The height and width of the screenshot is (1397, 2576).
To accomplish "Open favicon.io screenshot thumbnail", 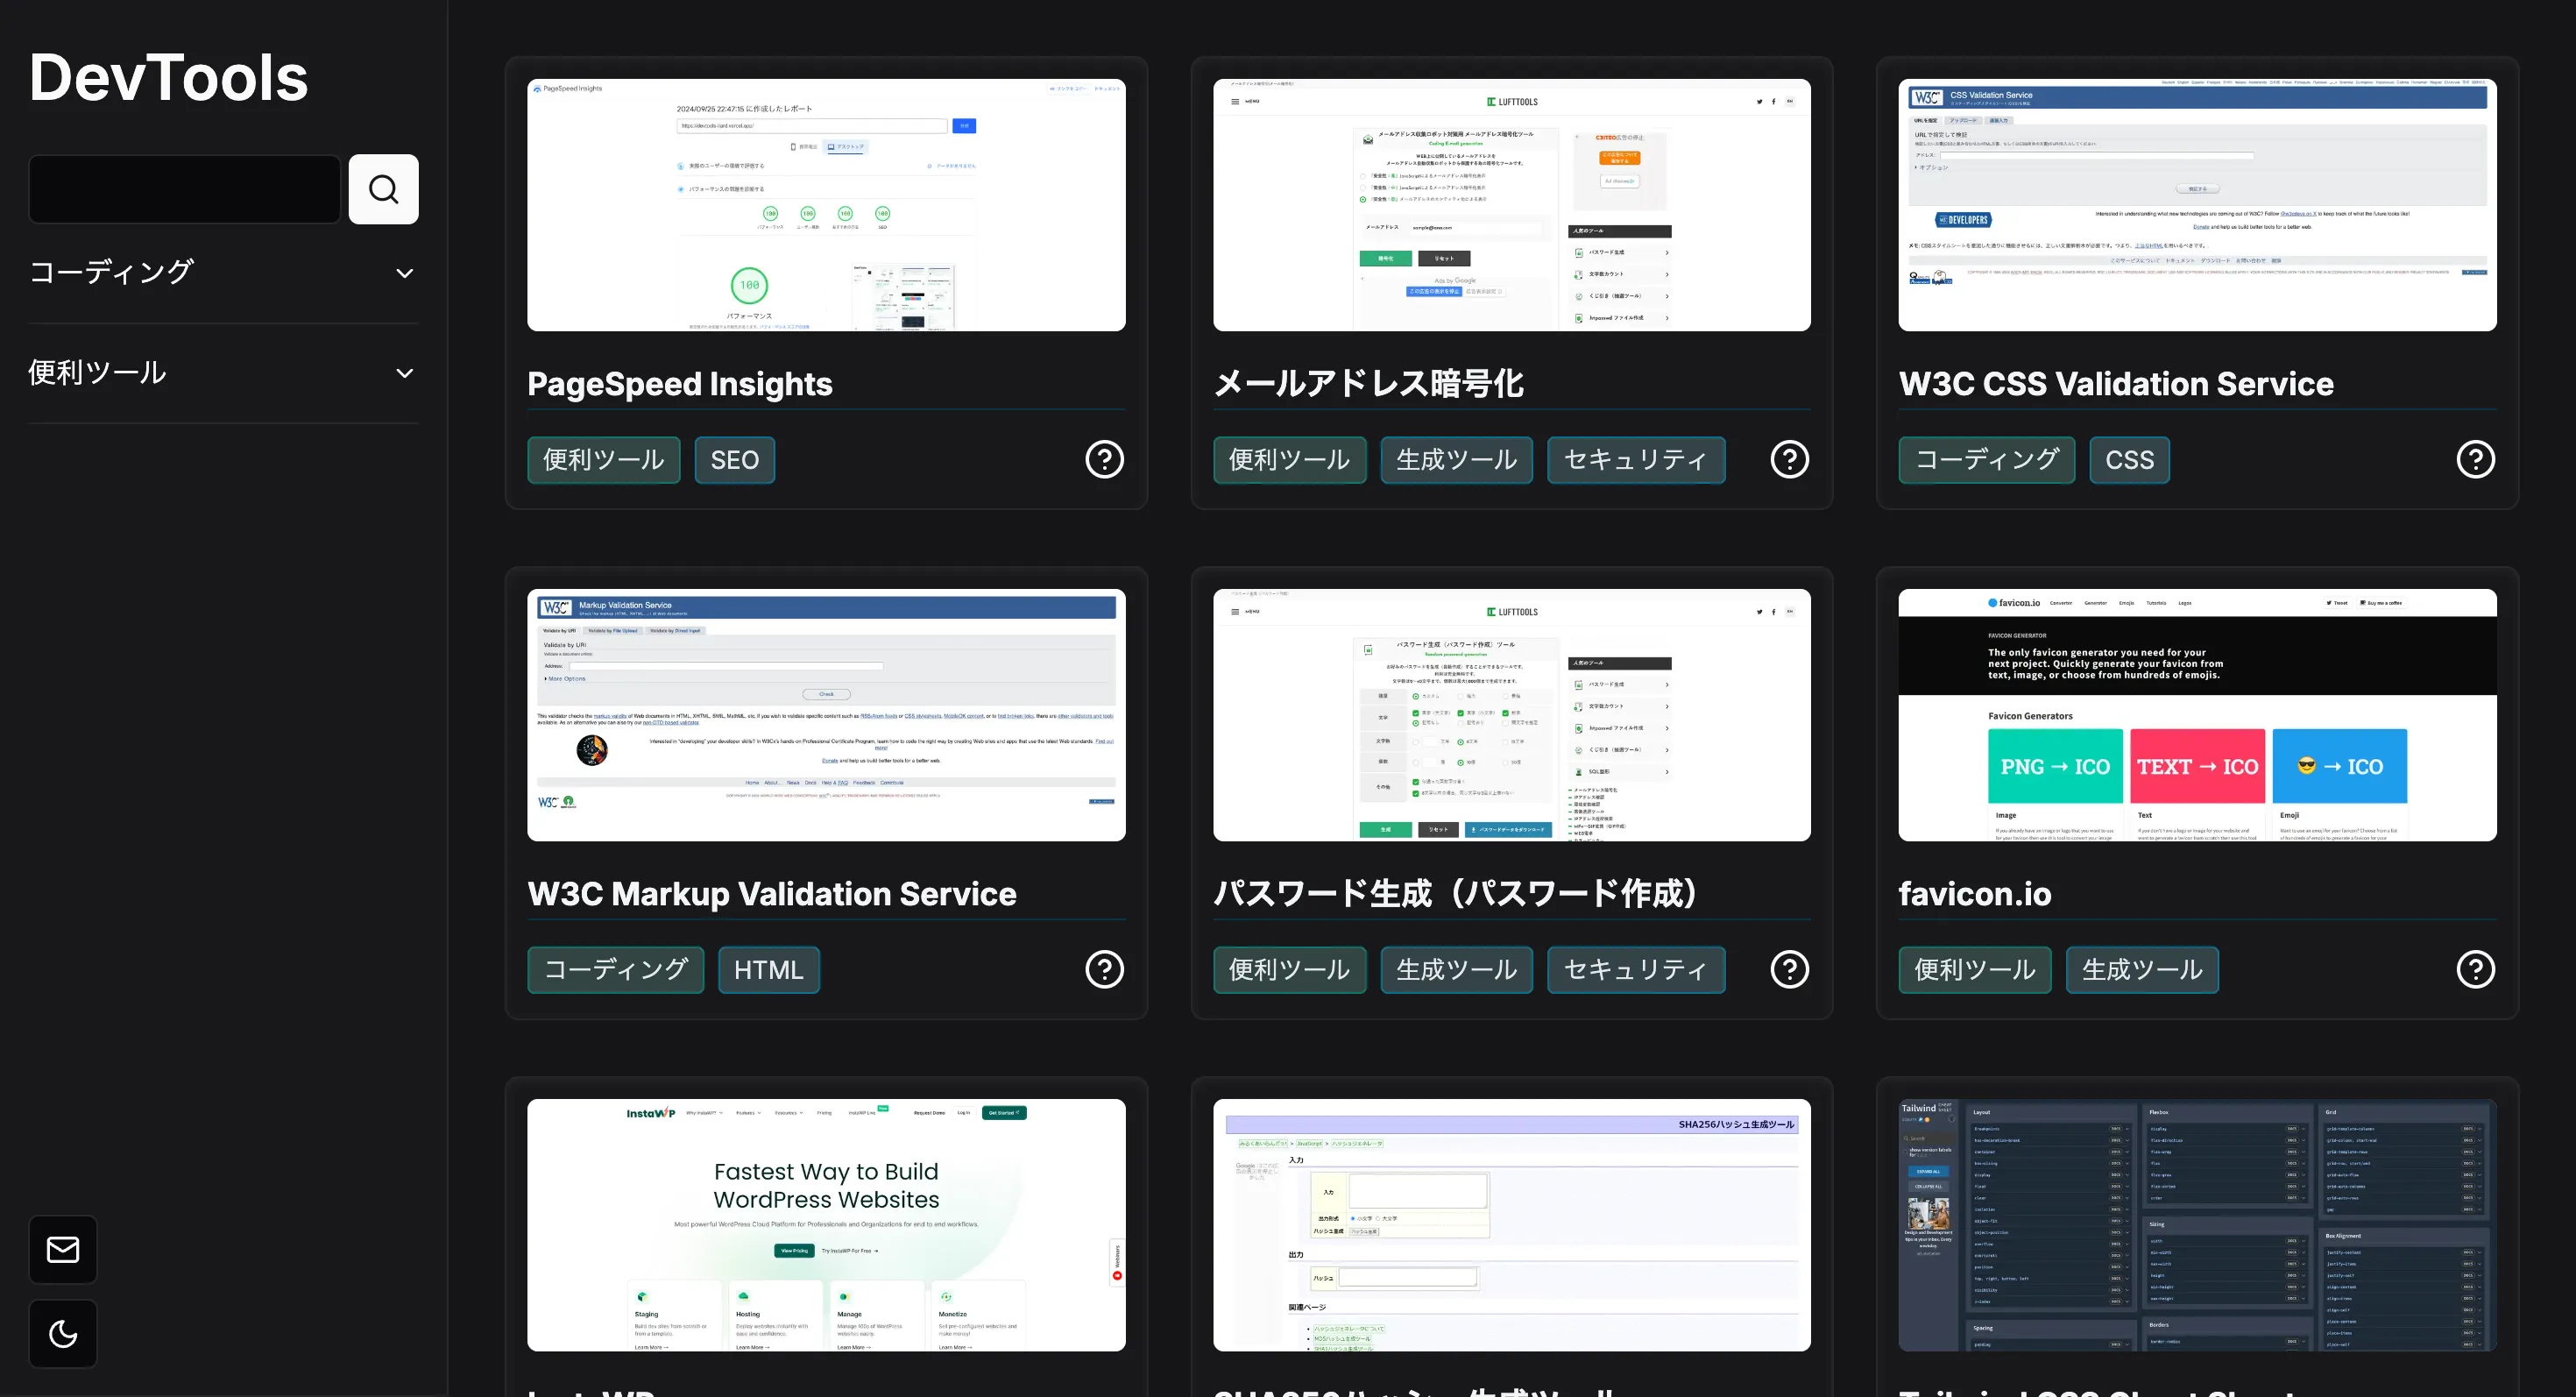I will pyautogui.click(x=2197, y=715).
